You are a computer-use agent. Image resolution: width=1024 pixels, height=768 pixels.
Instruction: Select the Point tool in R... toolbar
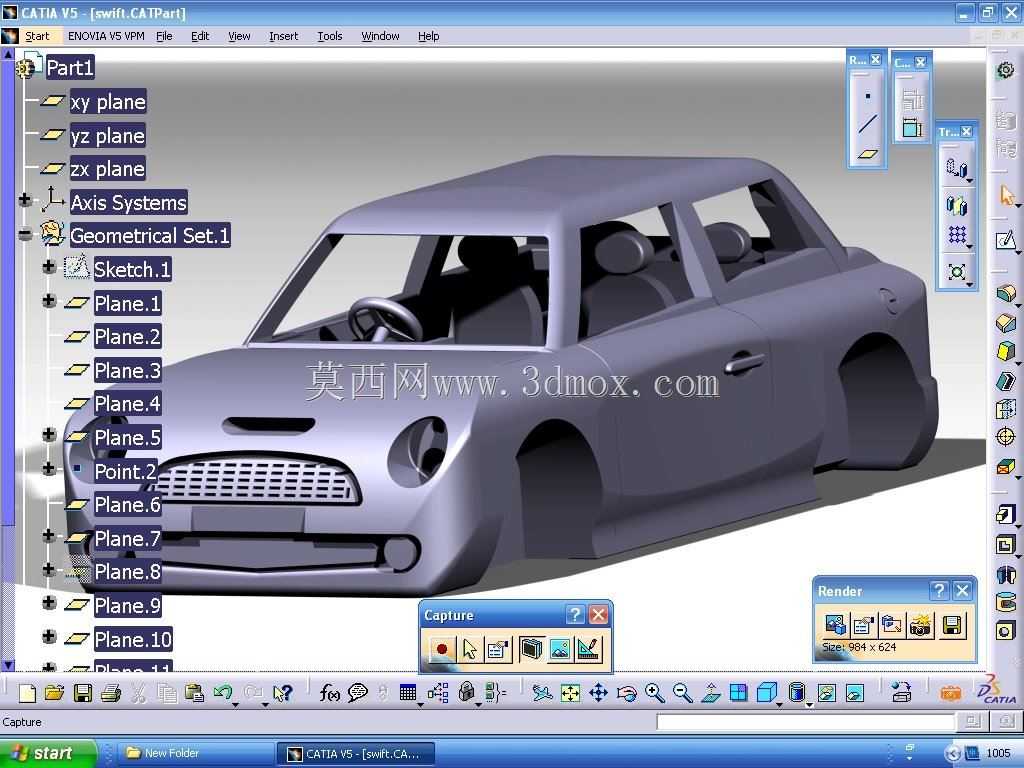867,96
